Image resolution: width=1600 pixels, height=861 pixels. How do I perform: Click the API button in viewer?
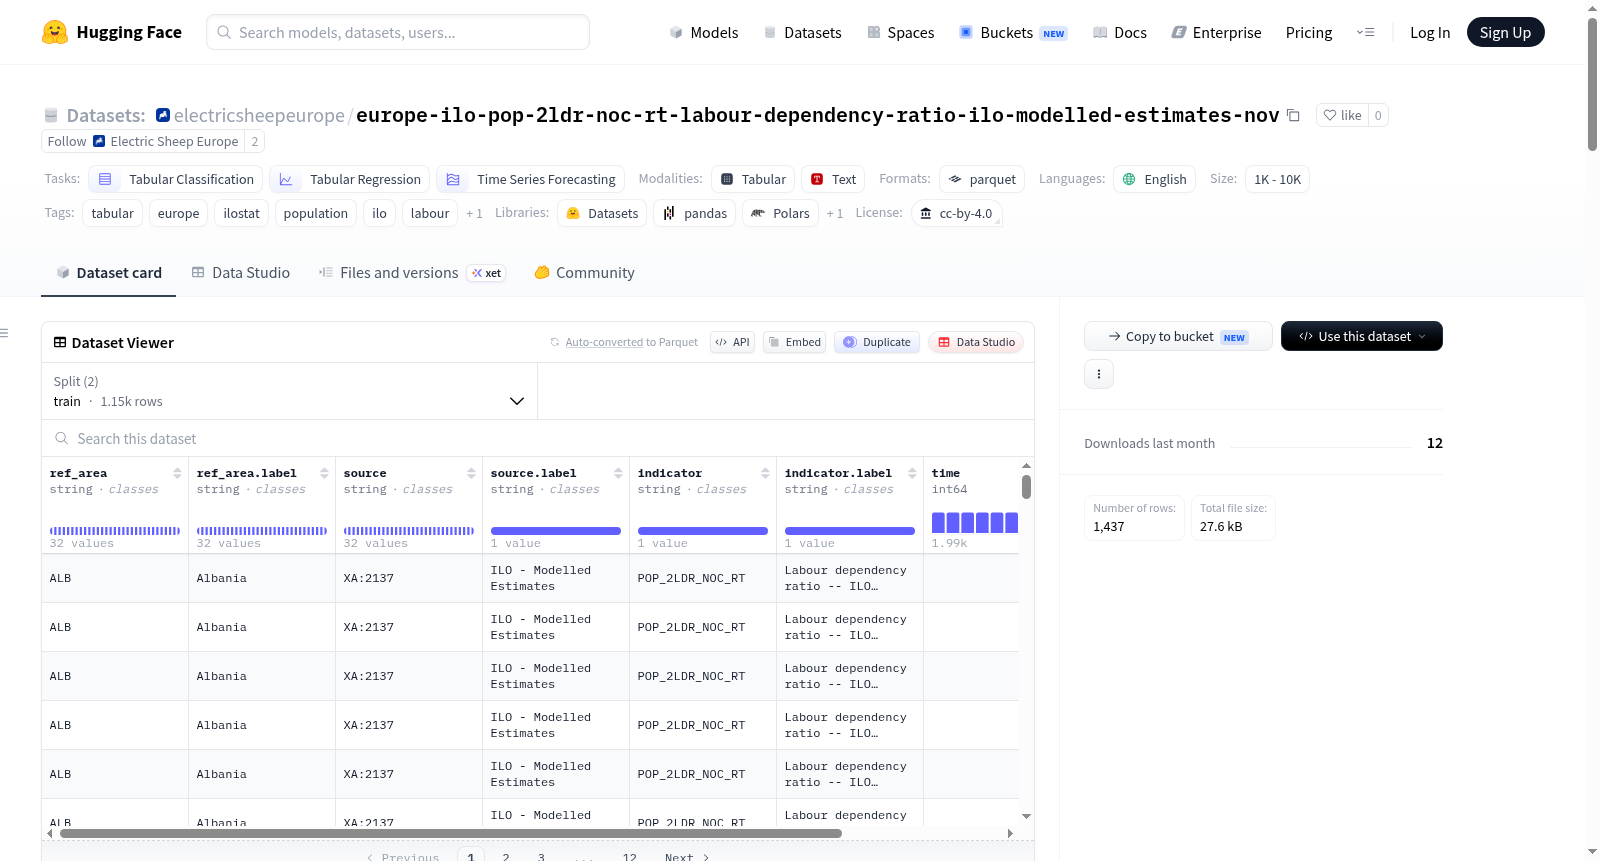click(x=732, y=342)
